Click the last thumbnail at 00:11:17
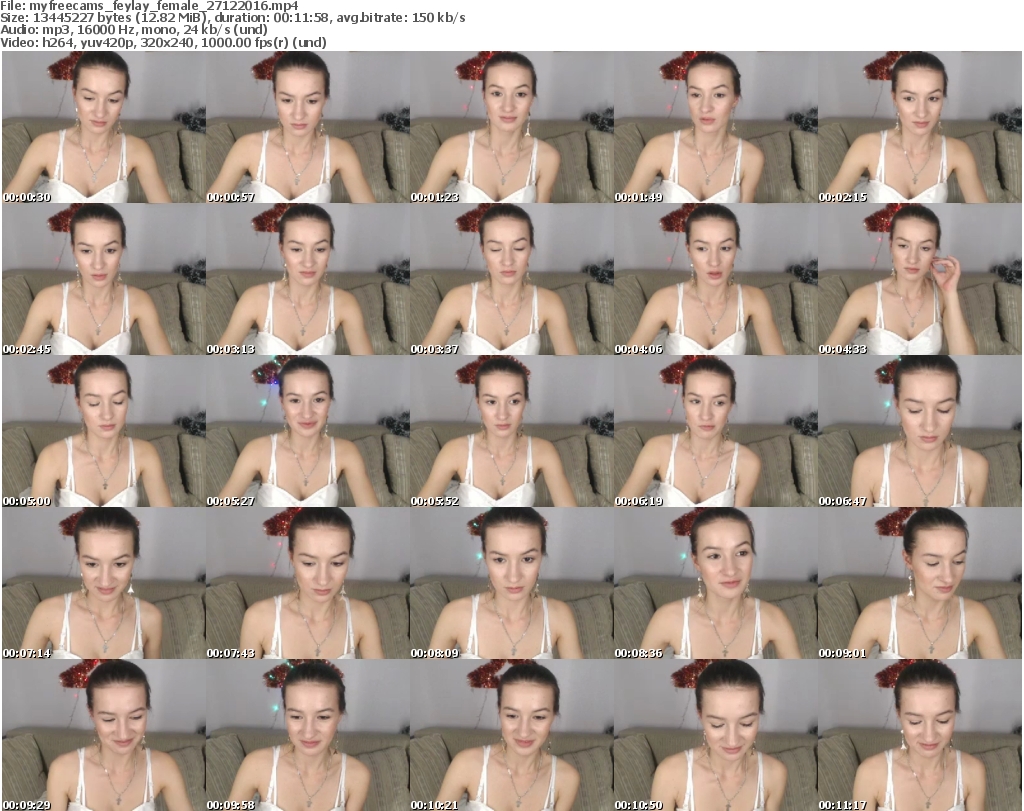 coord(919,735)
